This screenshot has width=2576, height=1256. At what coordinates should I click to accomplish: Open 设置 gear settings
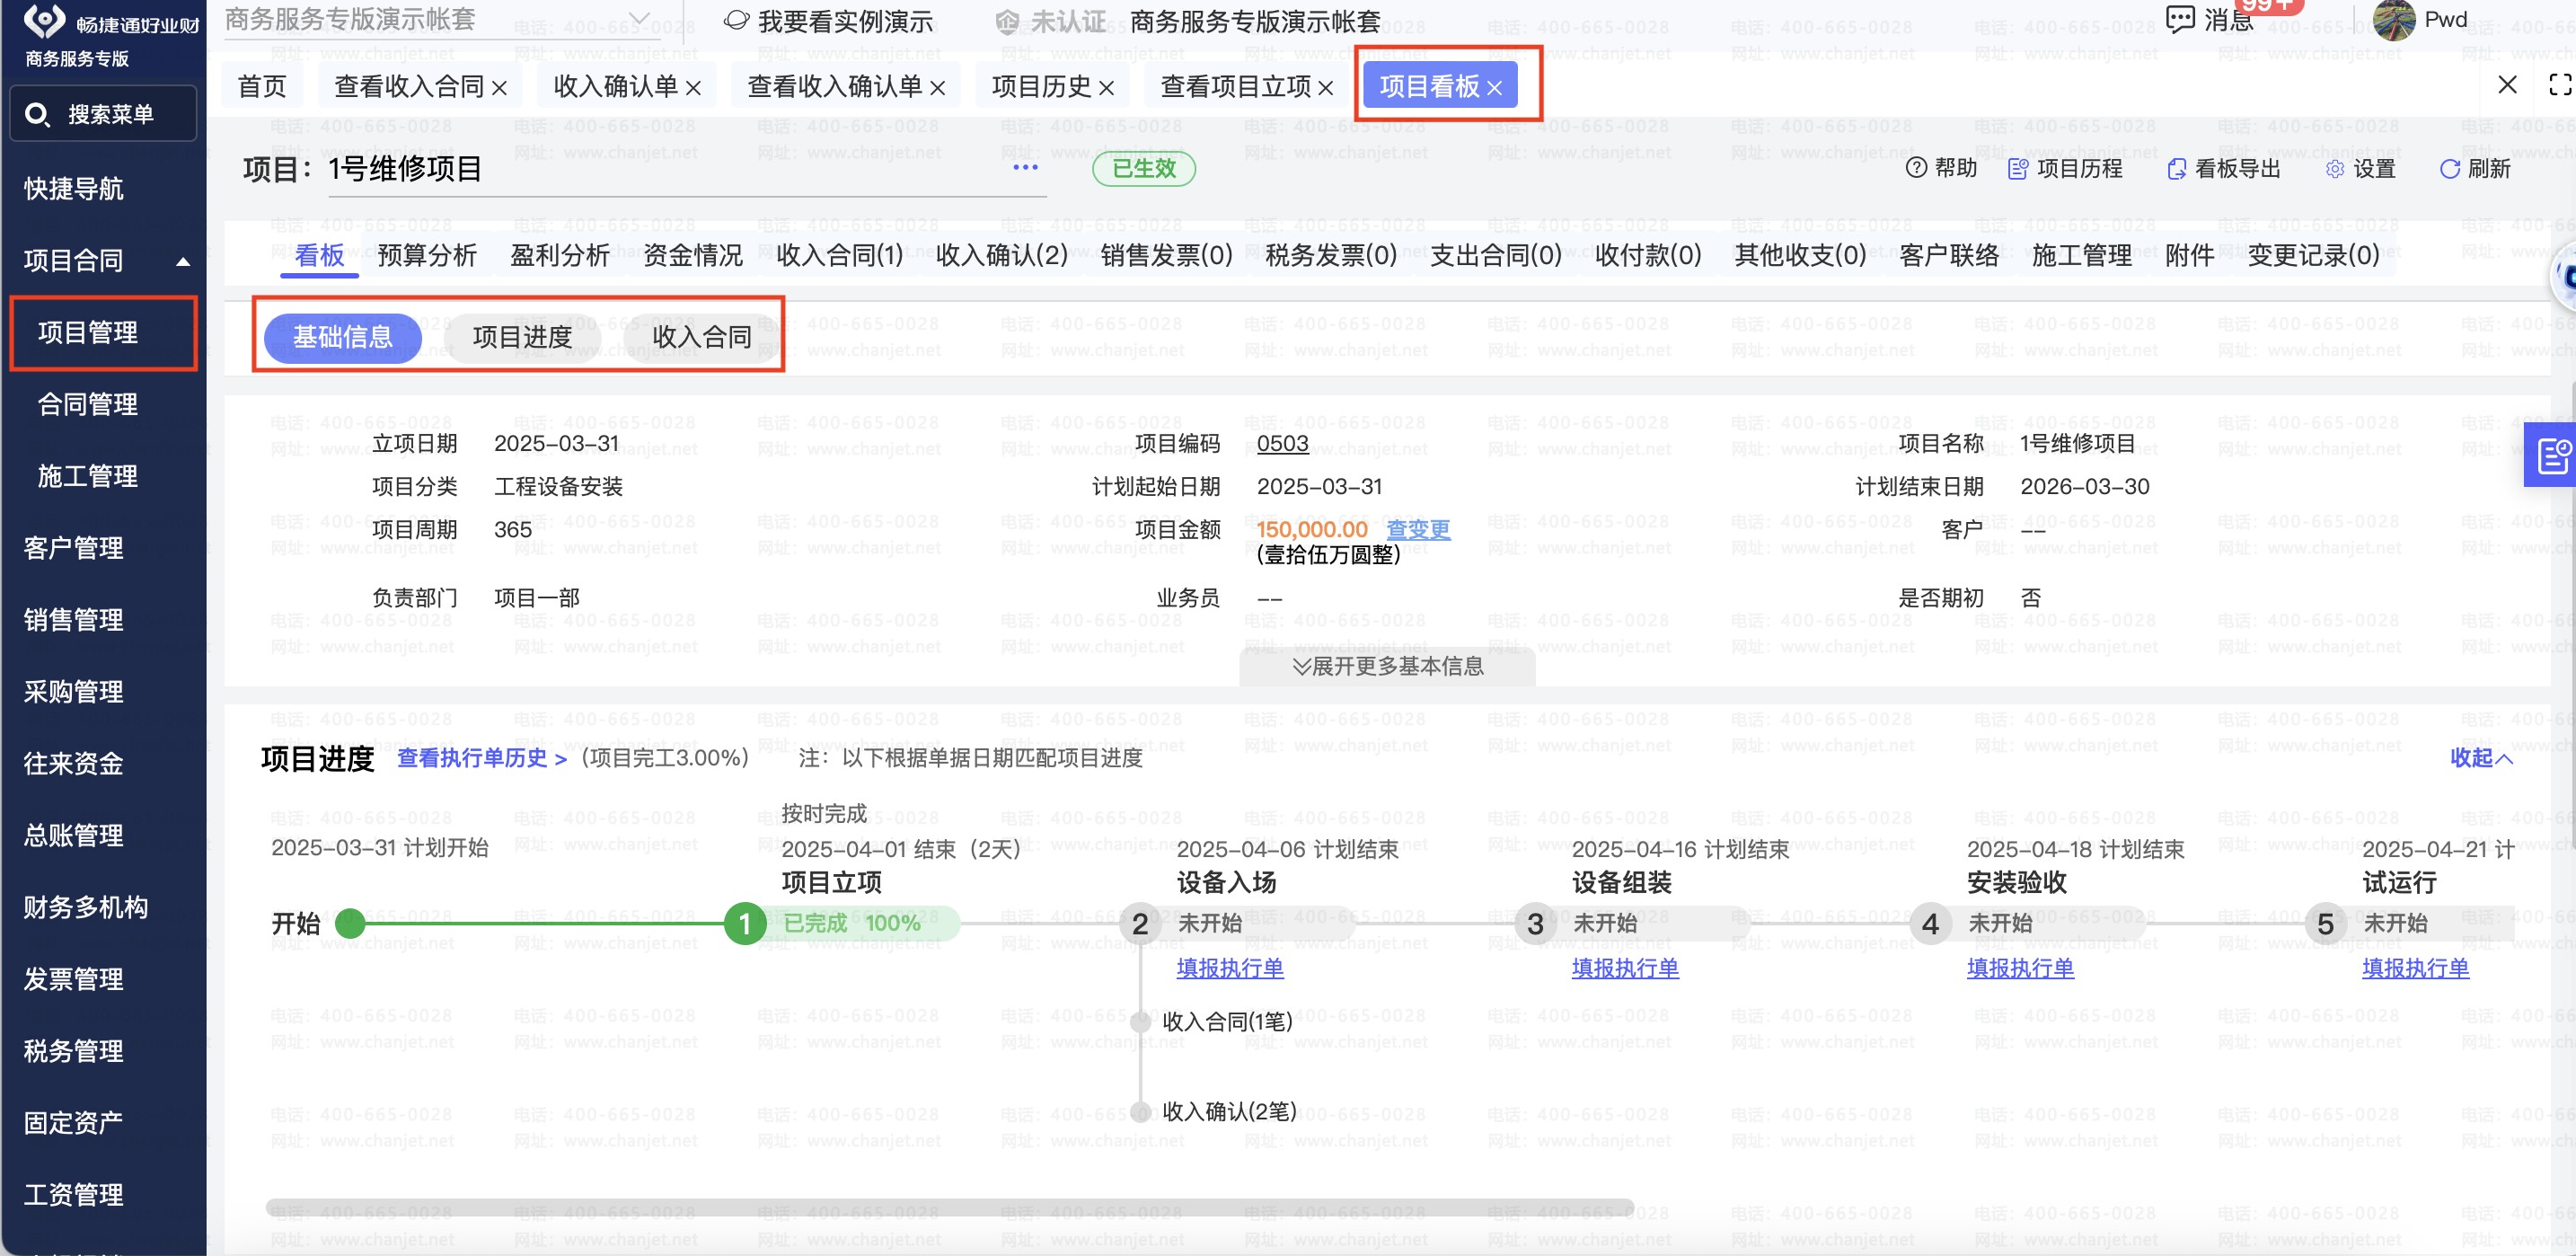coord(2334,169)
